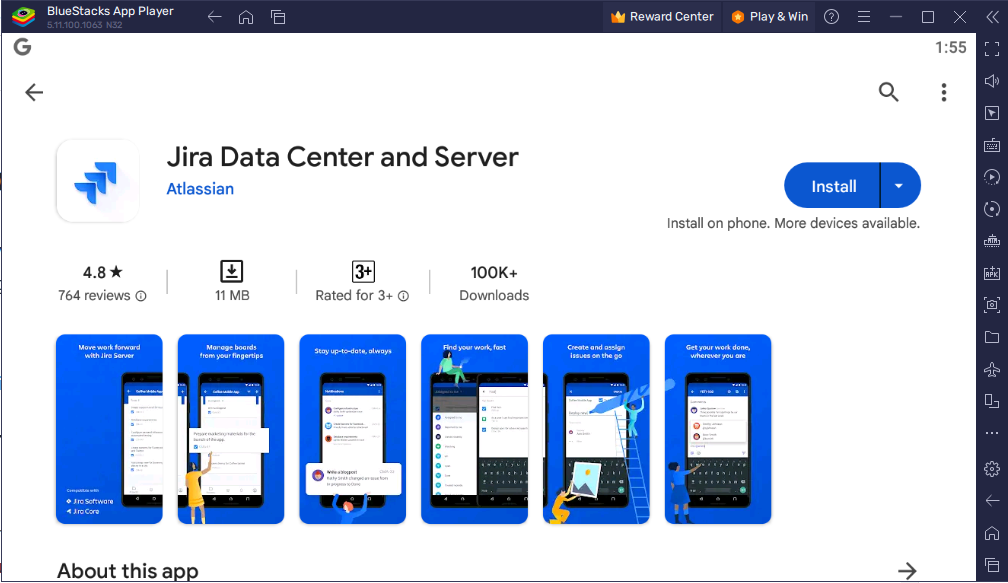1008x583 pixels.
Task: Open Play & Win
Action: (x=769, y=17)
